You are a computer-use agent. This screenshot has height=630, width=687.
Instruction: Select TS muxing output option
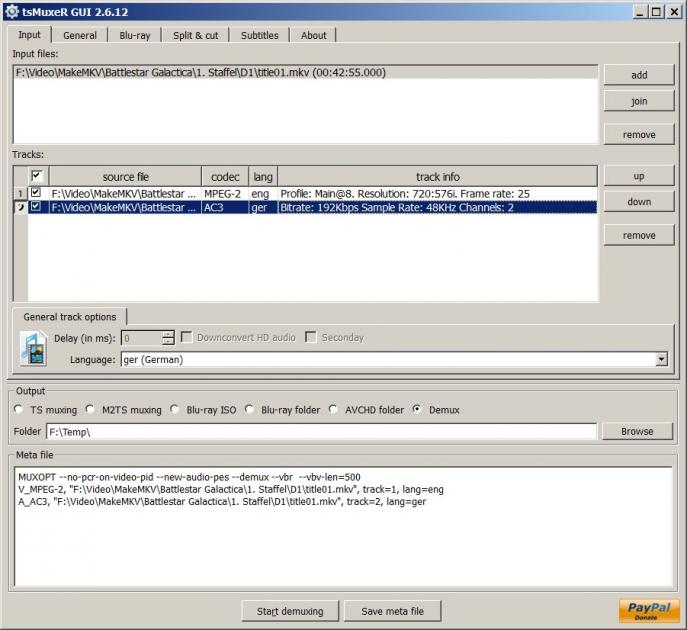18,409
